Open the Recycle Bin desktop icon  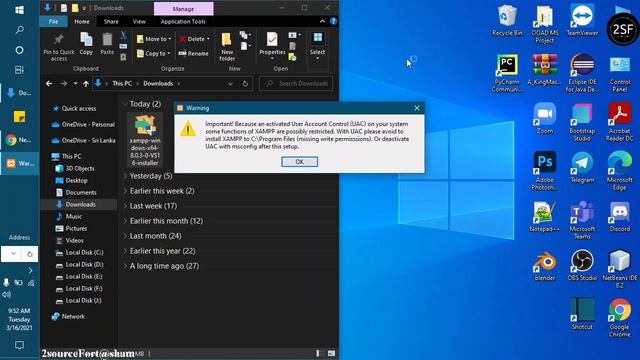pos(507,20)
